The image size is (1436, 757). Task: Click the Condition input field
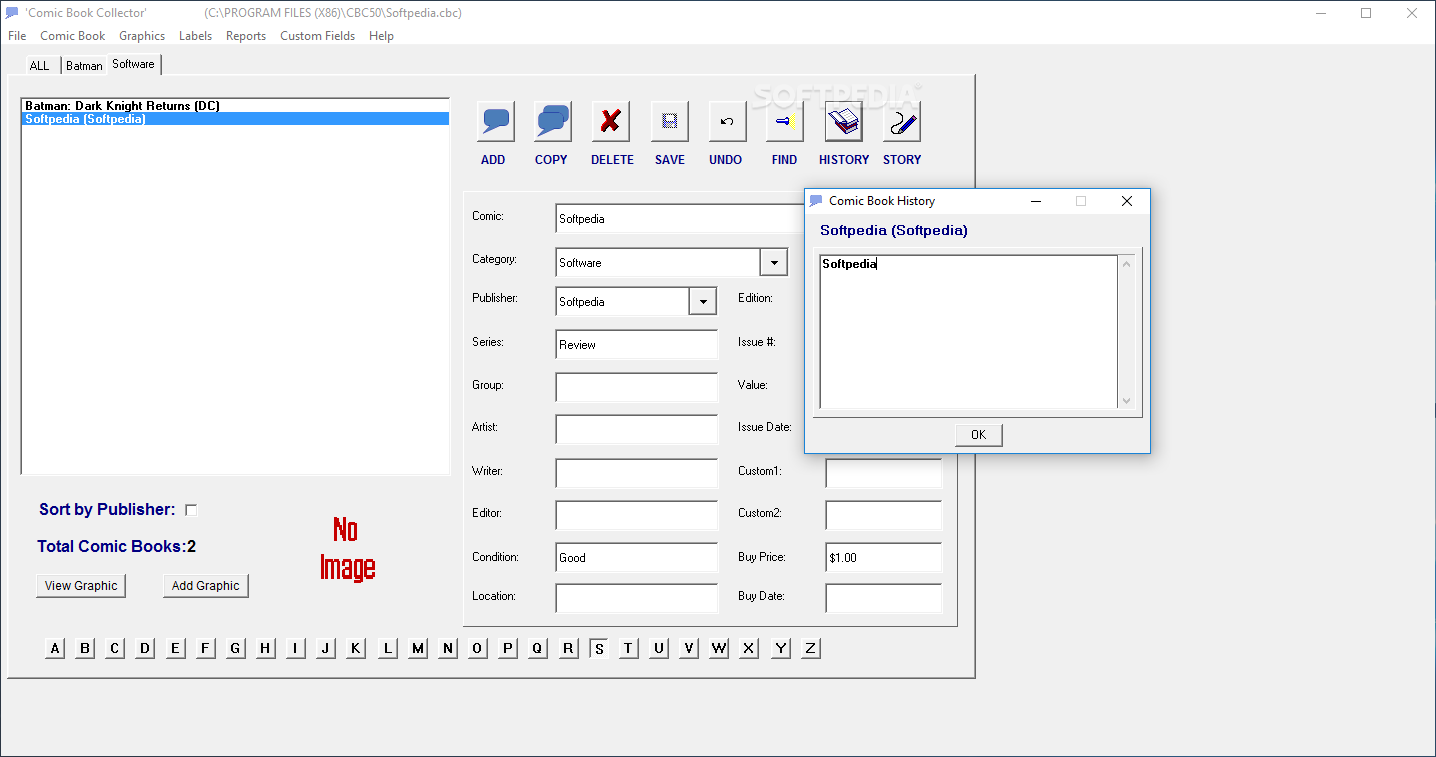(637, 557)
